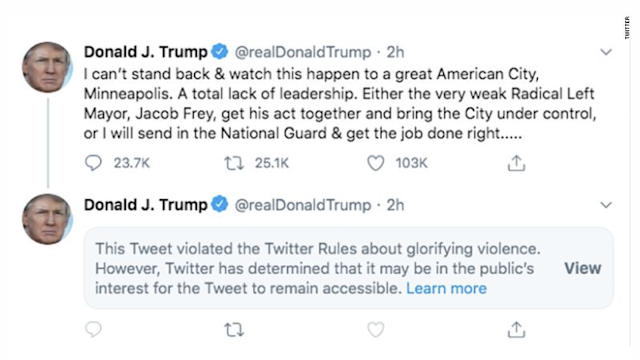
Task: Reply to the hidden flagged tweet
Action: tap(93, 329)
